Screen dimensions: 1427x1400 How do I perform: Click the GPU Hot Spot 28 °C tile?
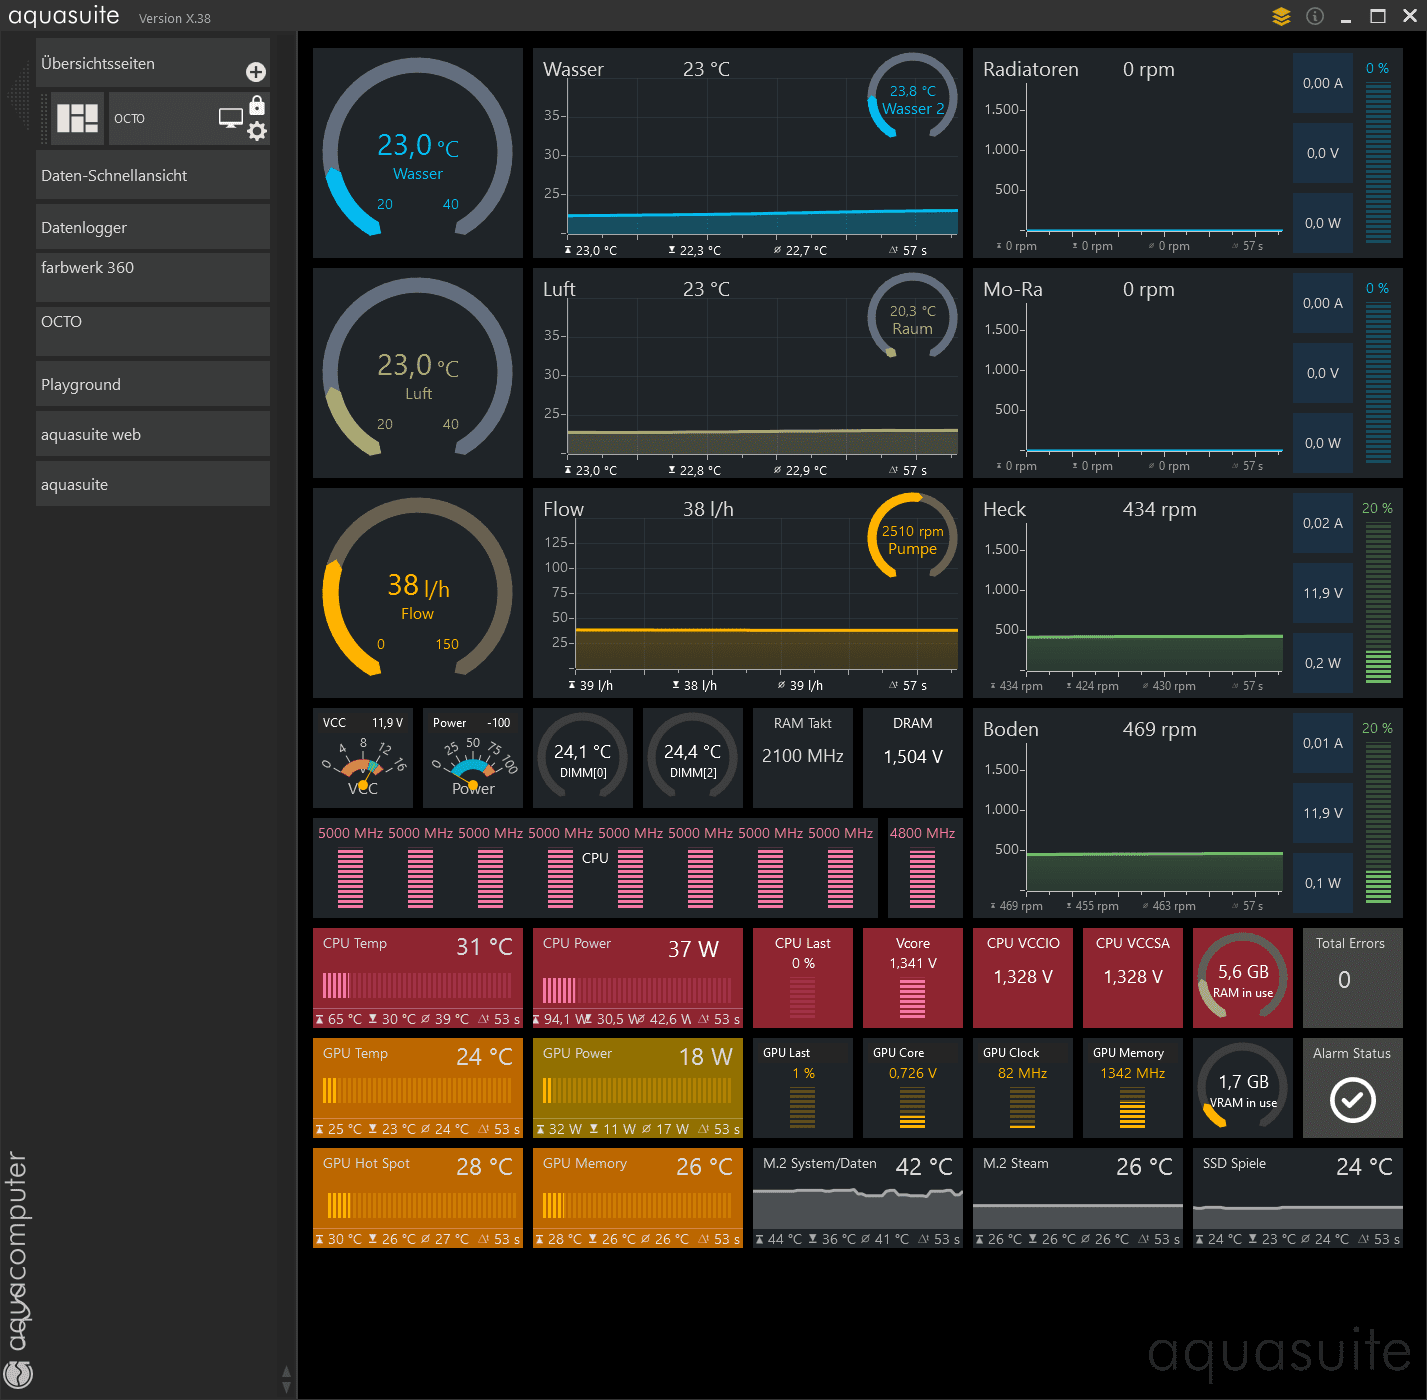coord(418,1198)
